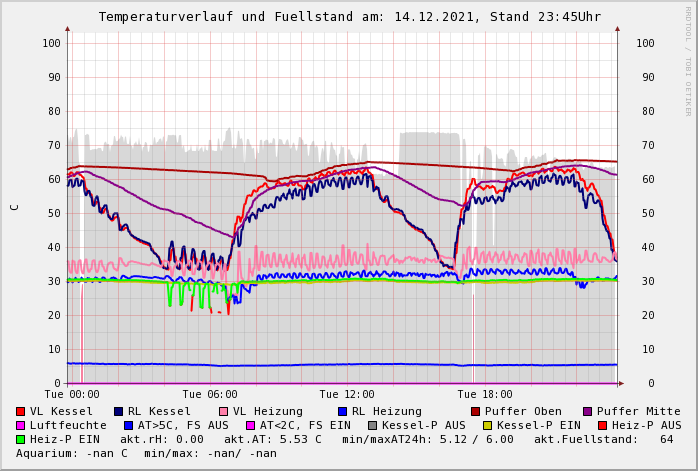Screen dimensions: 698x471
Task: Select the grey Kessel-P AUS swatch
Action: point(372,426)
